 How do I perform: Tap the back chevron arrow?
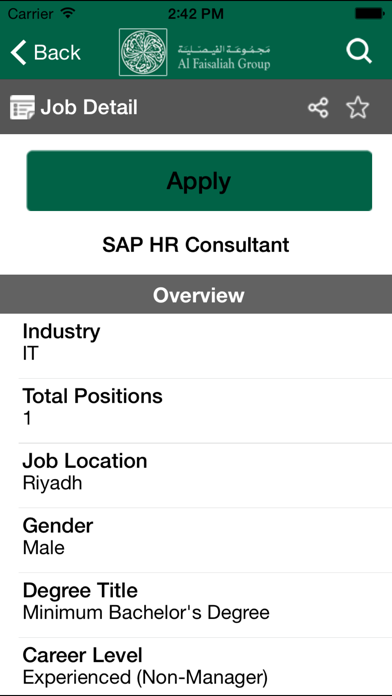tap(19, 52)
